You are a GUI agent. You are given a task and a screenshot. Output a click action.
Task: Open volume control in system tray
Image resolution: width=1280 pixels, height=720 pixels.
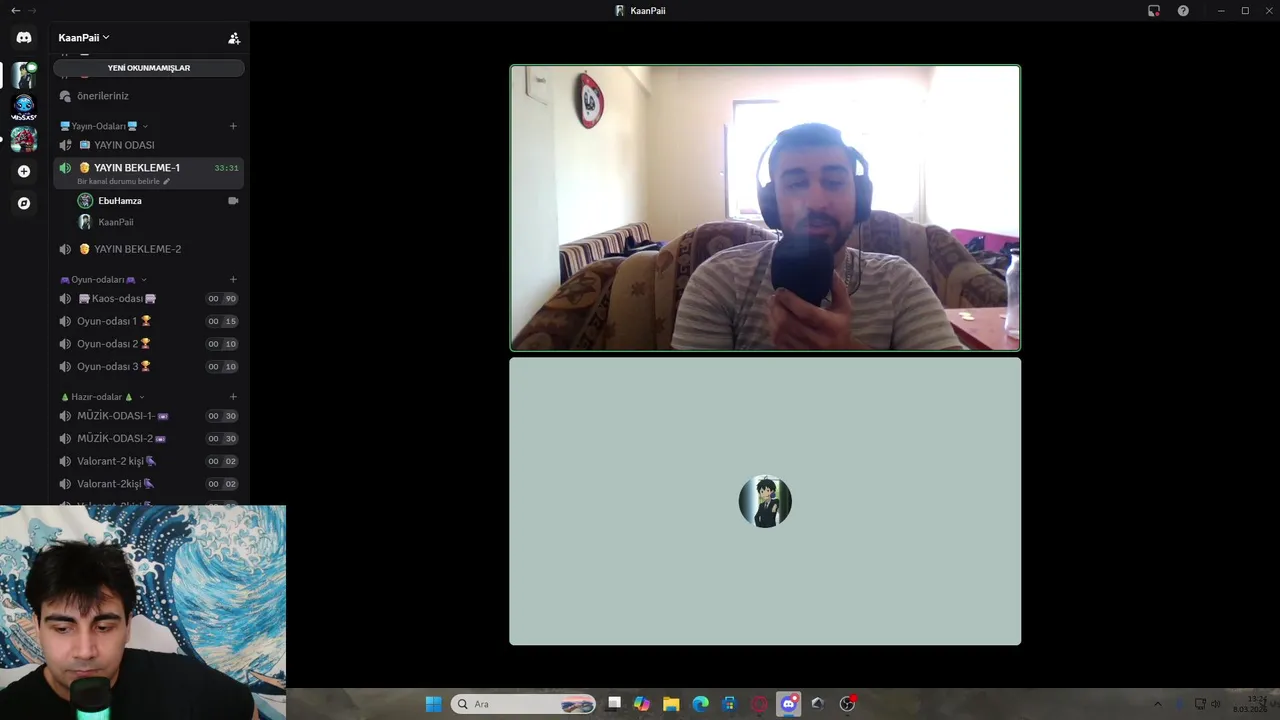(x=1216, y=704)
